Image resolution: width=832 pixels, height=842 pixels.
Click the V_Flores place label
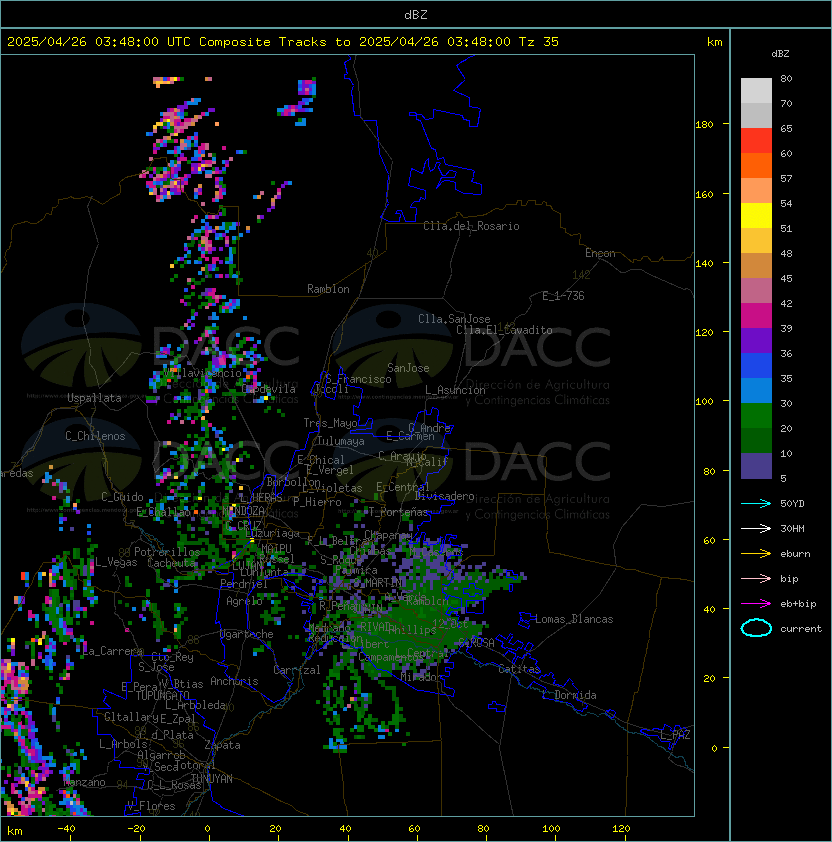(x=151, y=806)
